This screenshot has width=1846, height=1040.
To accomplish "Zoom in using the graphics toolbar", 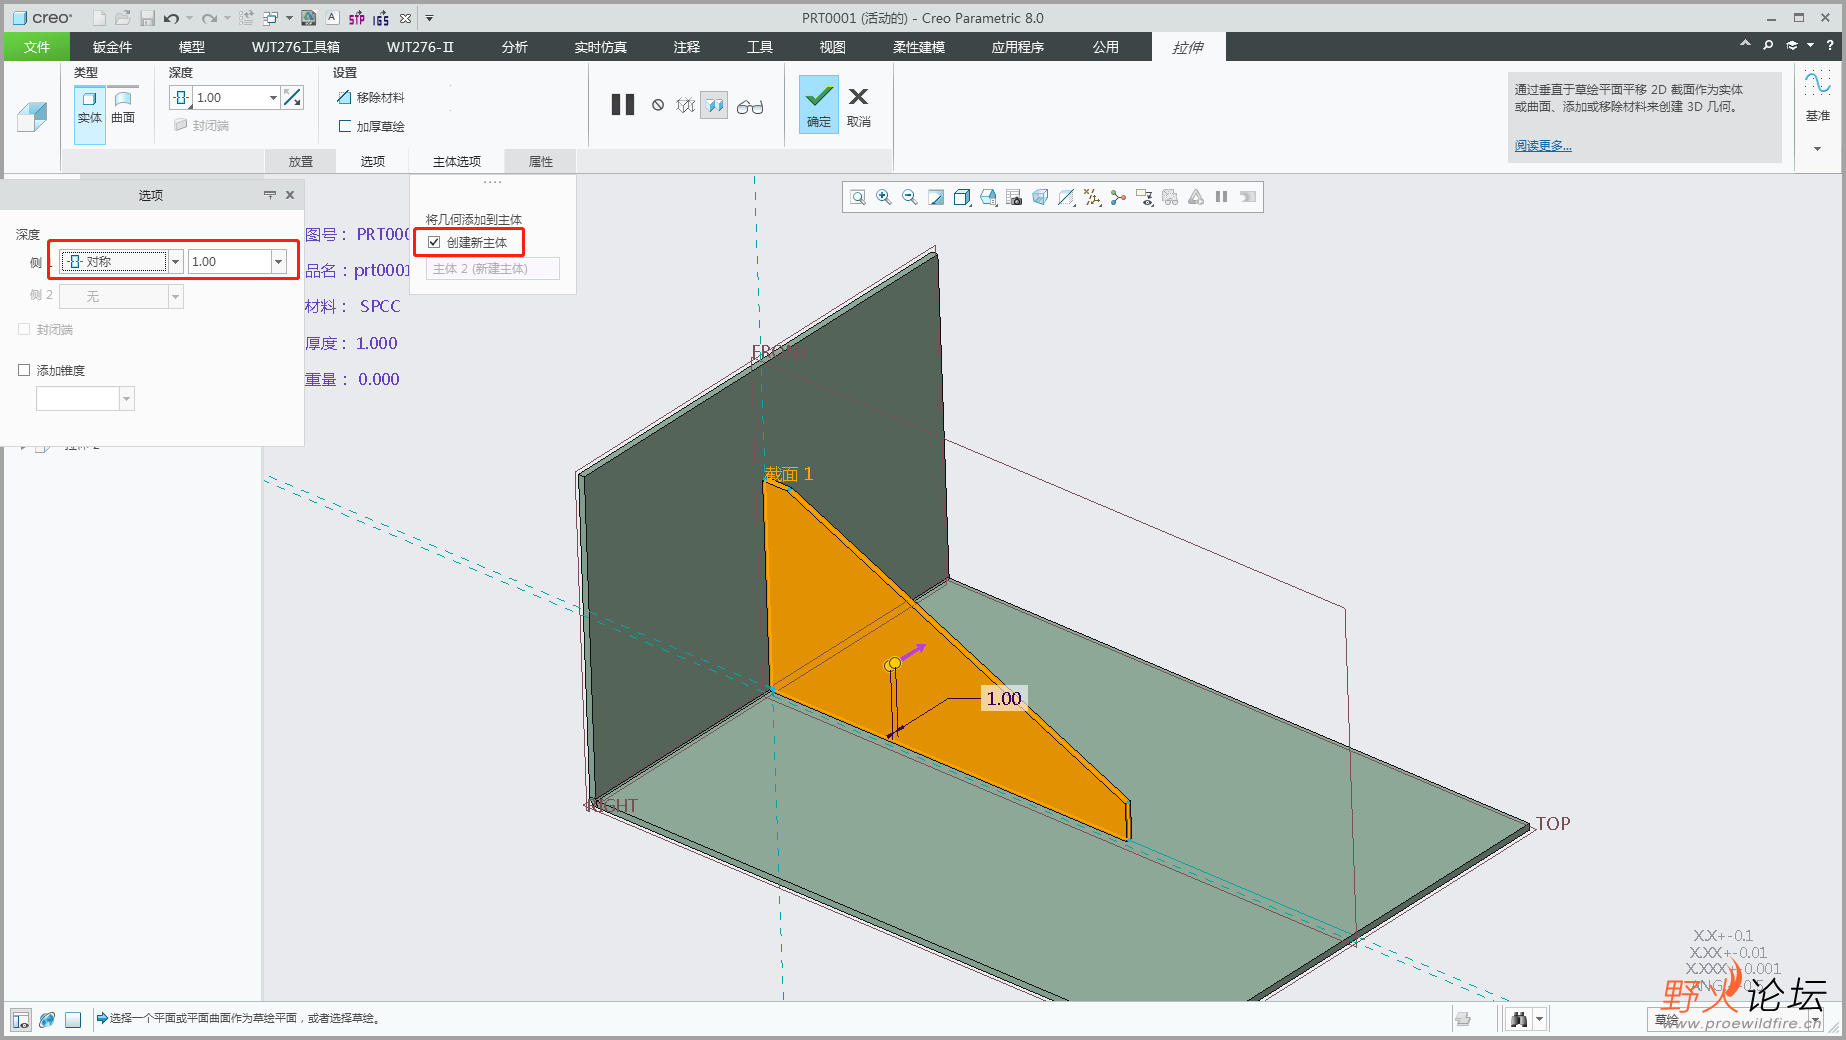I will point(884,198).
